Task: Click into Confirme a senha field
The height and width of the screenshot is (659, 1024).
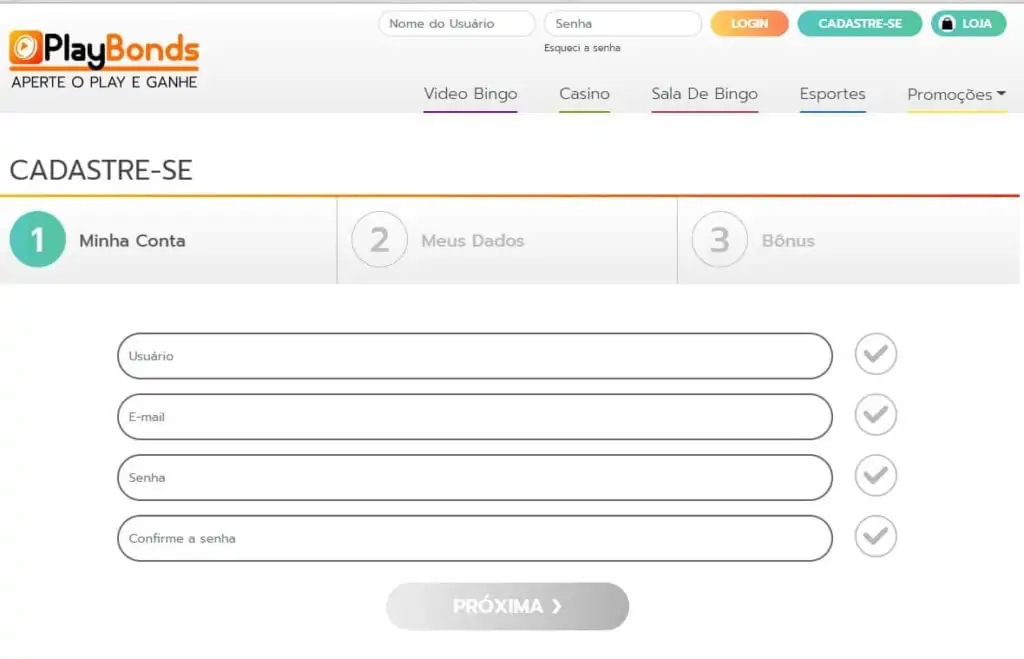Action: 475,538
